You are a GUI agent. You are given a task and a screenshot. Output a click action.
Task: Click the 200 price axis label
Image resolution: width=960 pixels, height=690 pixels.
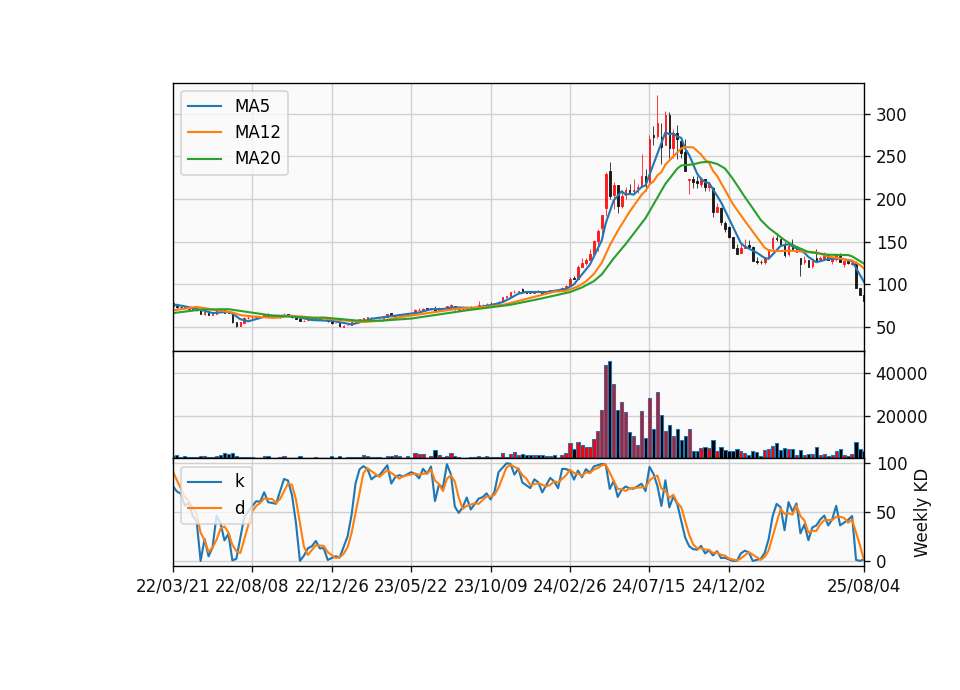[x=891, y=200]
